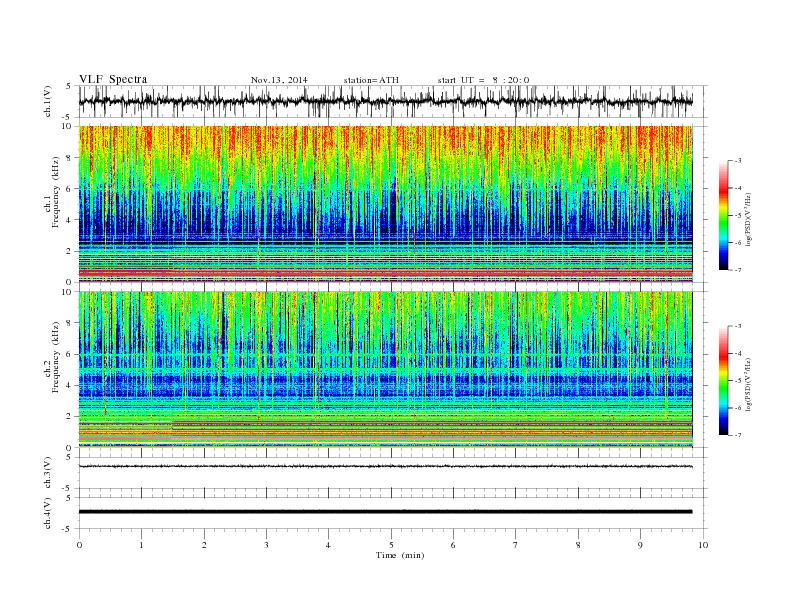Click the ch.1 spectrogram panel
Image resolution: width=792 pixels, height=612 pixels.
pos(386,204)
